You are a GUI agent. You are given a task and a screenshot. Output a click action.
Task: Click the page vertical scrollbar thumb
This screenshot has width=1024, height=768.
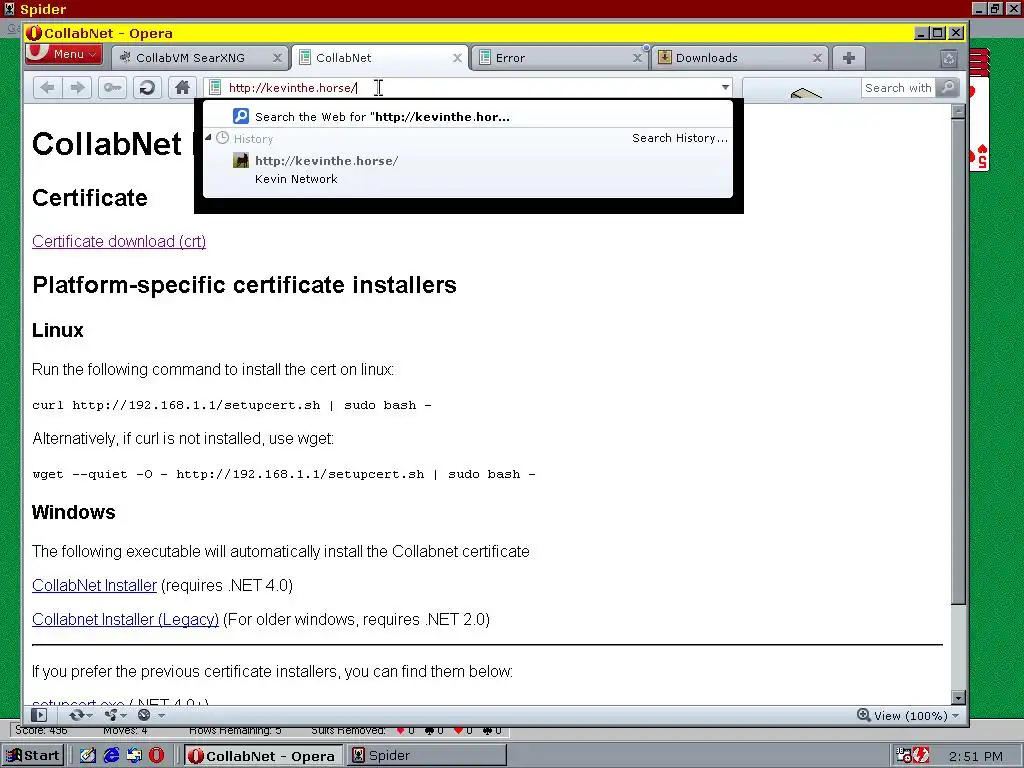(x=958, y=361)
